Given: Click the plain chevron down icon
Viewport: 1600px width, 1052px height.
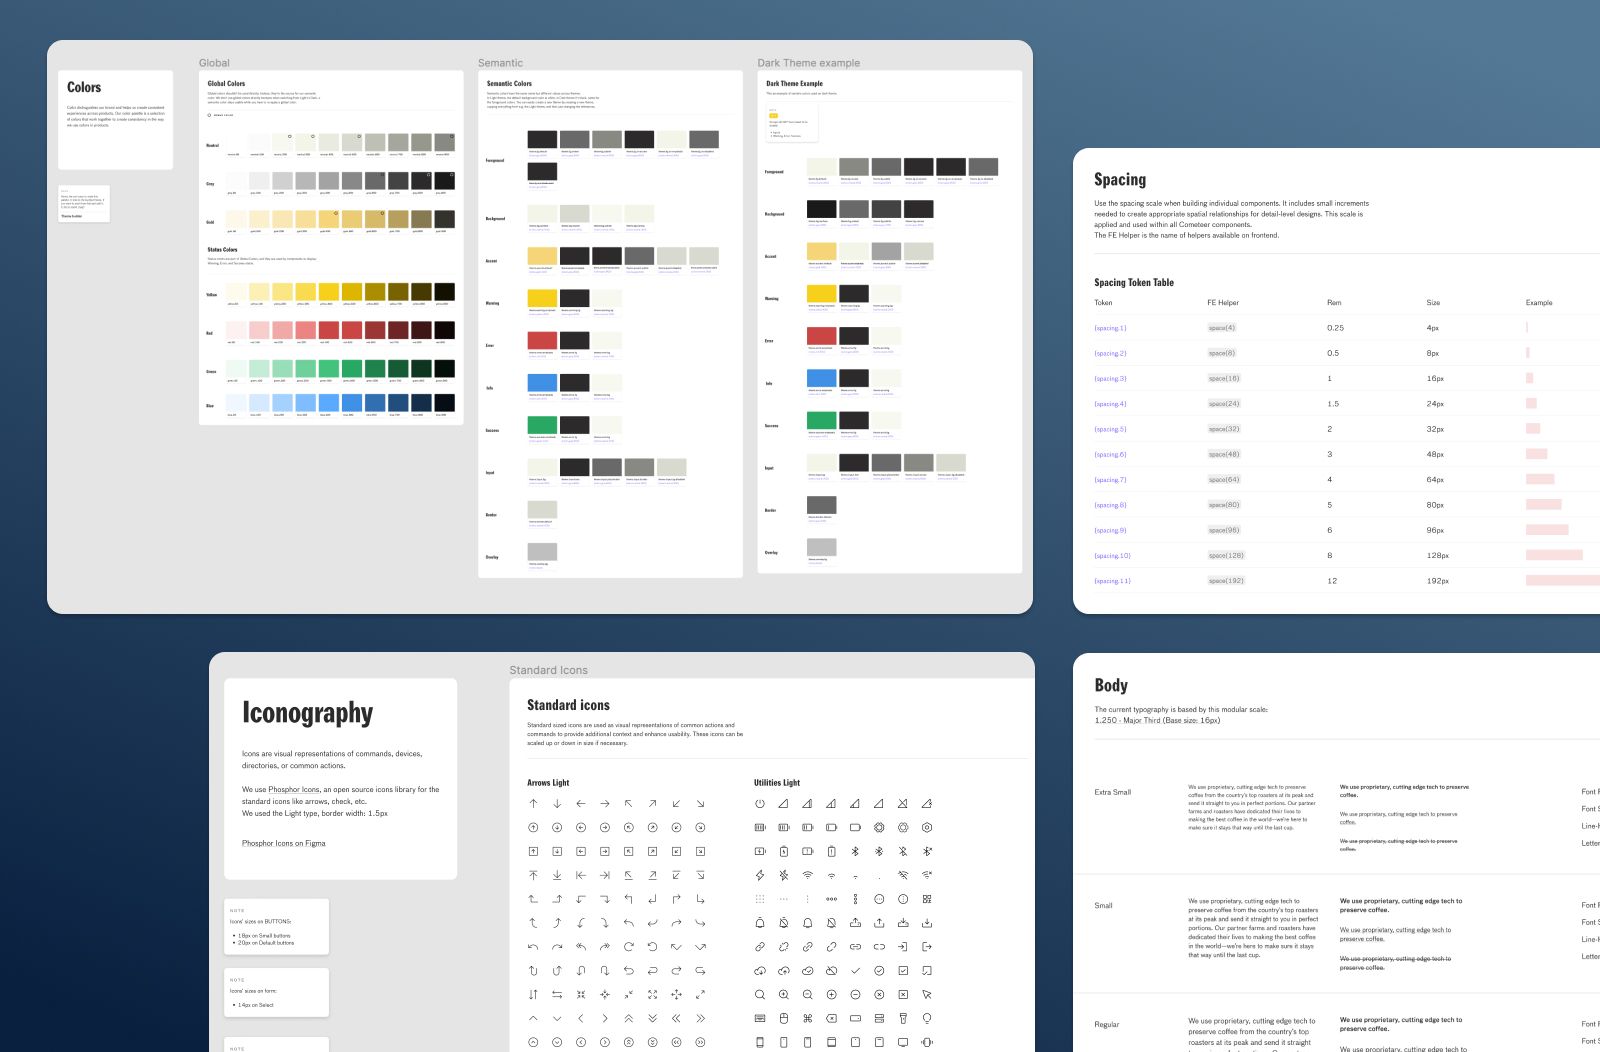Looking at the screenshot, I should [557, 1018].
